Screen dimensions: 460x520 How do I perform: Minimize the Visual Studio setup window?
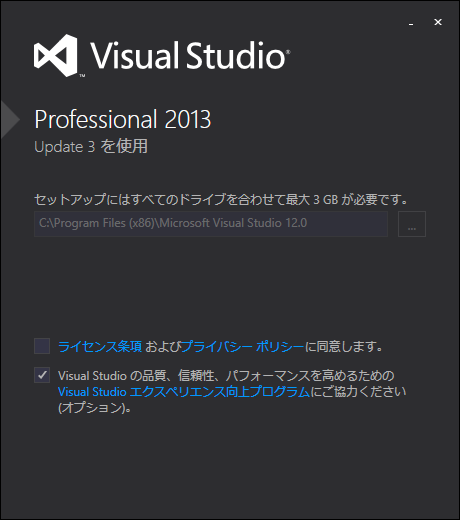pyautogui.click(x=411, y=23)
